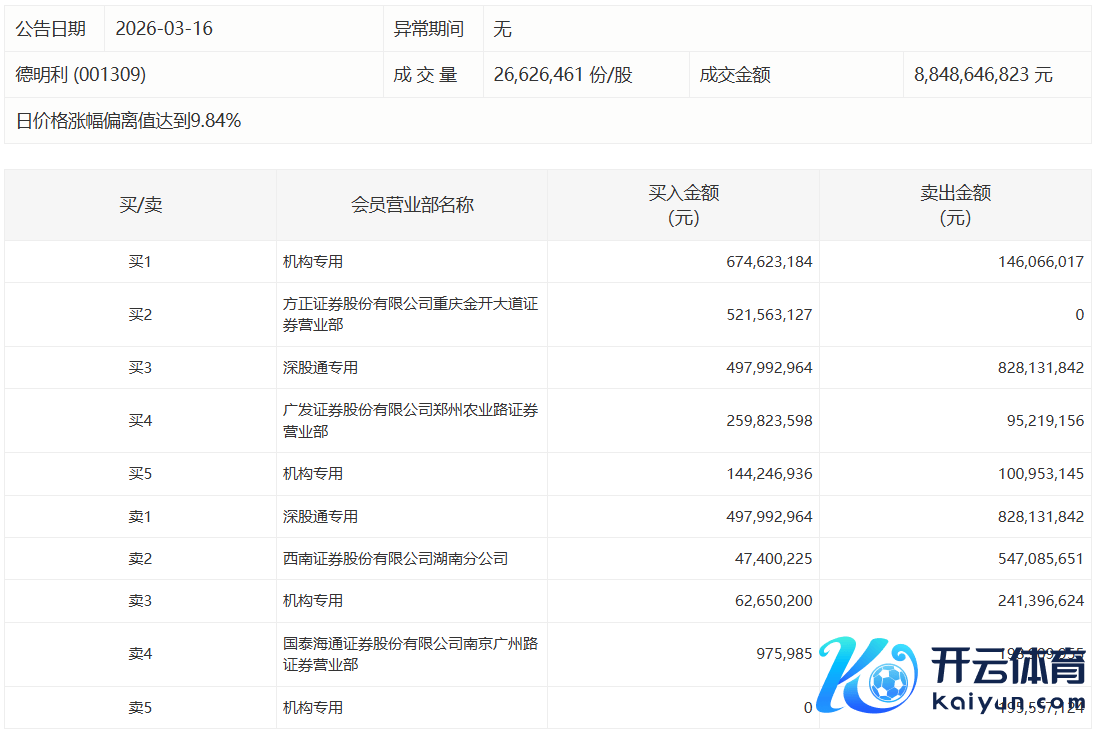The height and width of the screenshot is (735, 1101).
Task: Click the 买/卖 column header
Action: [x=140, y=205]
